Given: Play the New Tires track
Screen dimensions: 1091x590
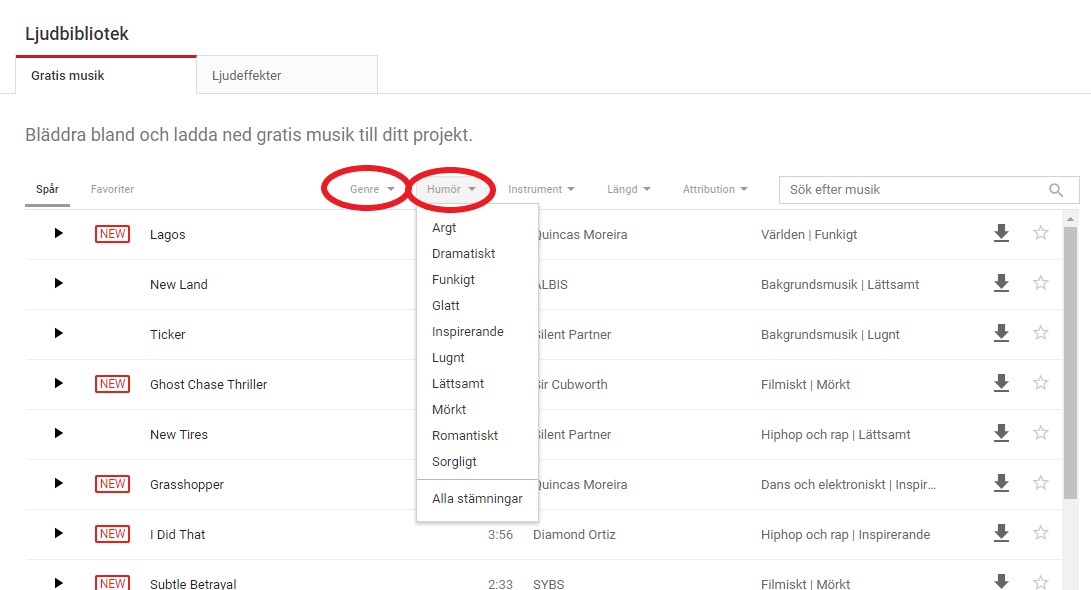Looking at the screenshot, I should 58,433.
